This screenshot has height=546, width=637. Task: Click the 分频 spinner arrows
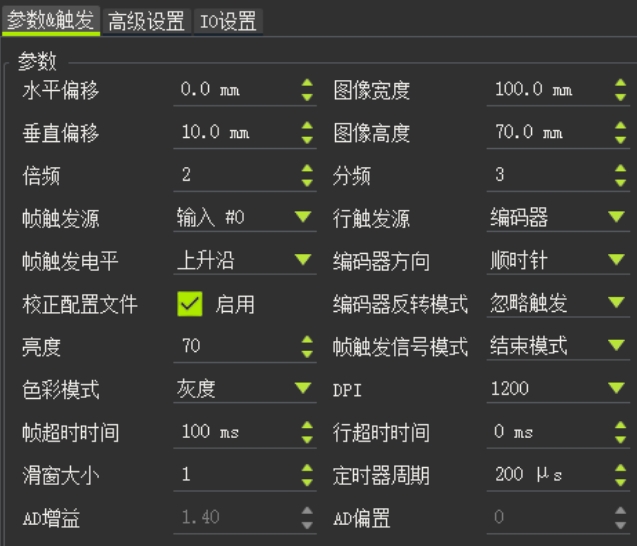tap(620, 176)
